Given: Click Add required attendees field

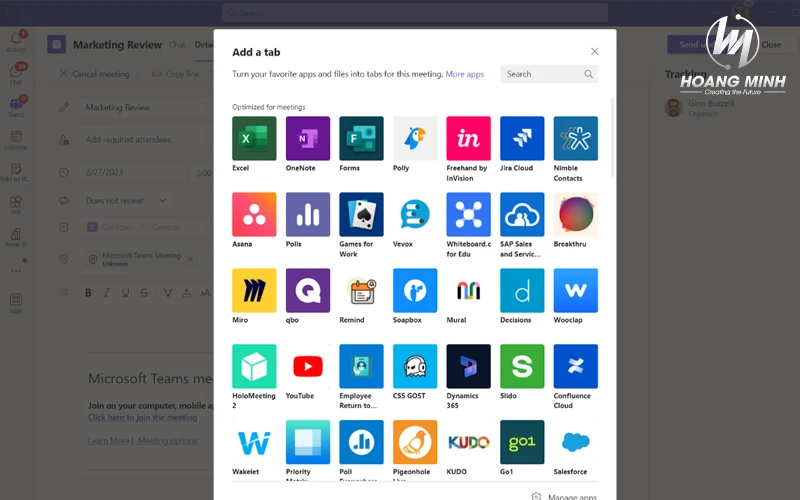Looking at the screenshot, I should pyautogui.click(x=146, y=139).
